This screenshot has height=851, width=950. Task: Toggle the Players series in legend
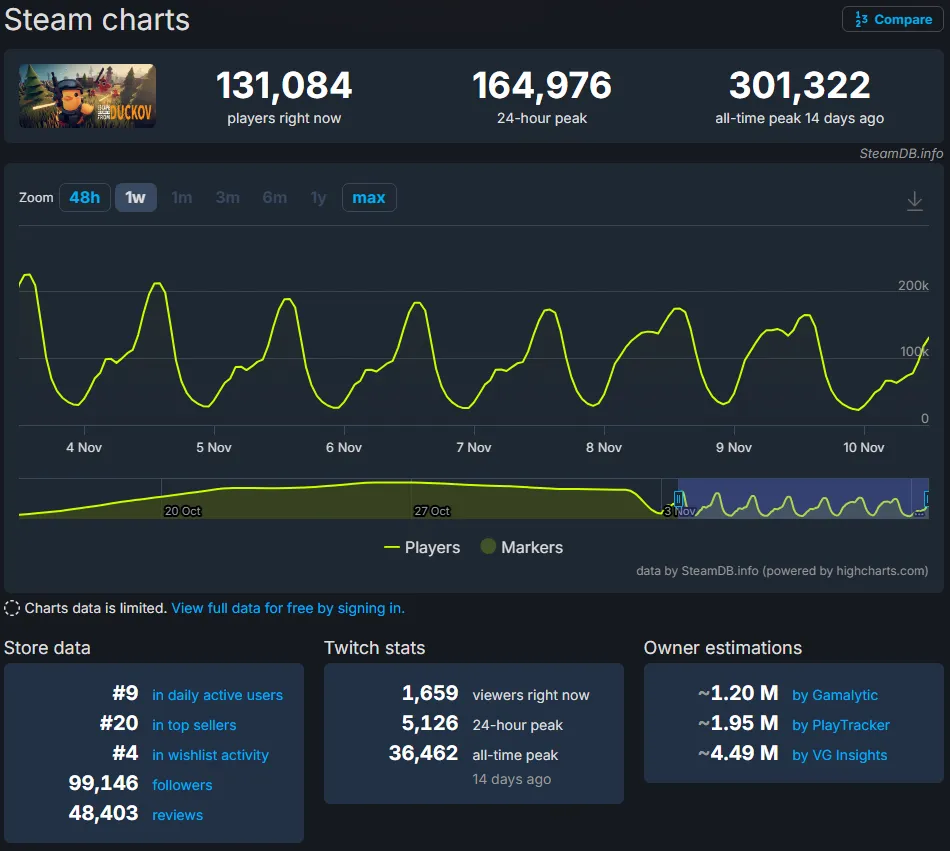[422, 547]
